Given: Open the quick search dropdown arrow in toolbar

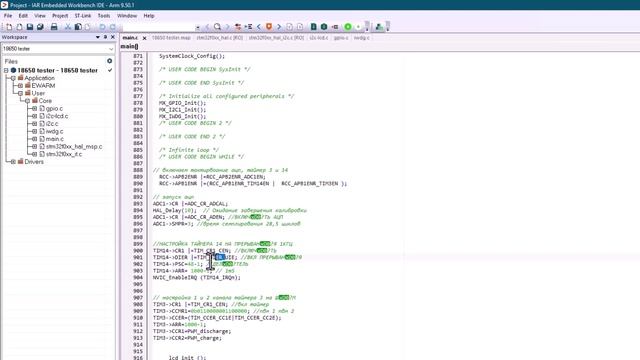Looking at the screenshot, I should (x=198, y=27).
